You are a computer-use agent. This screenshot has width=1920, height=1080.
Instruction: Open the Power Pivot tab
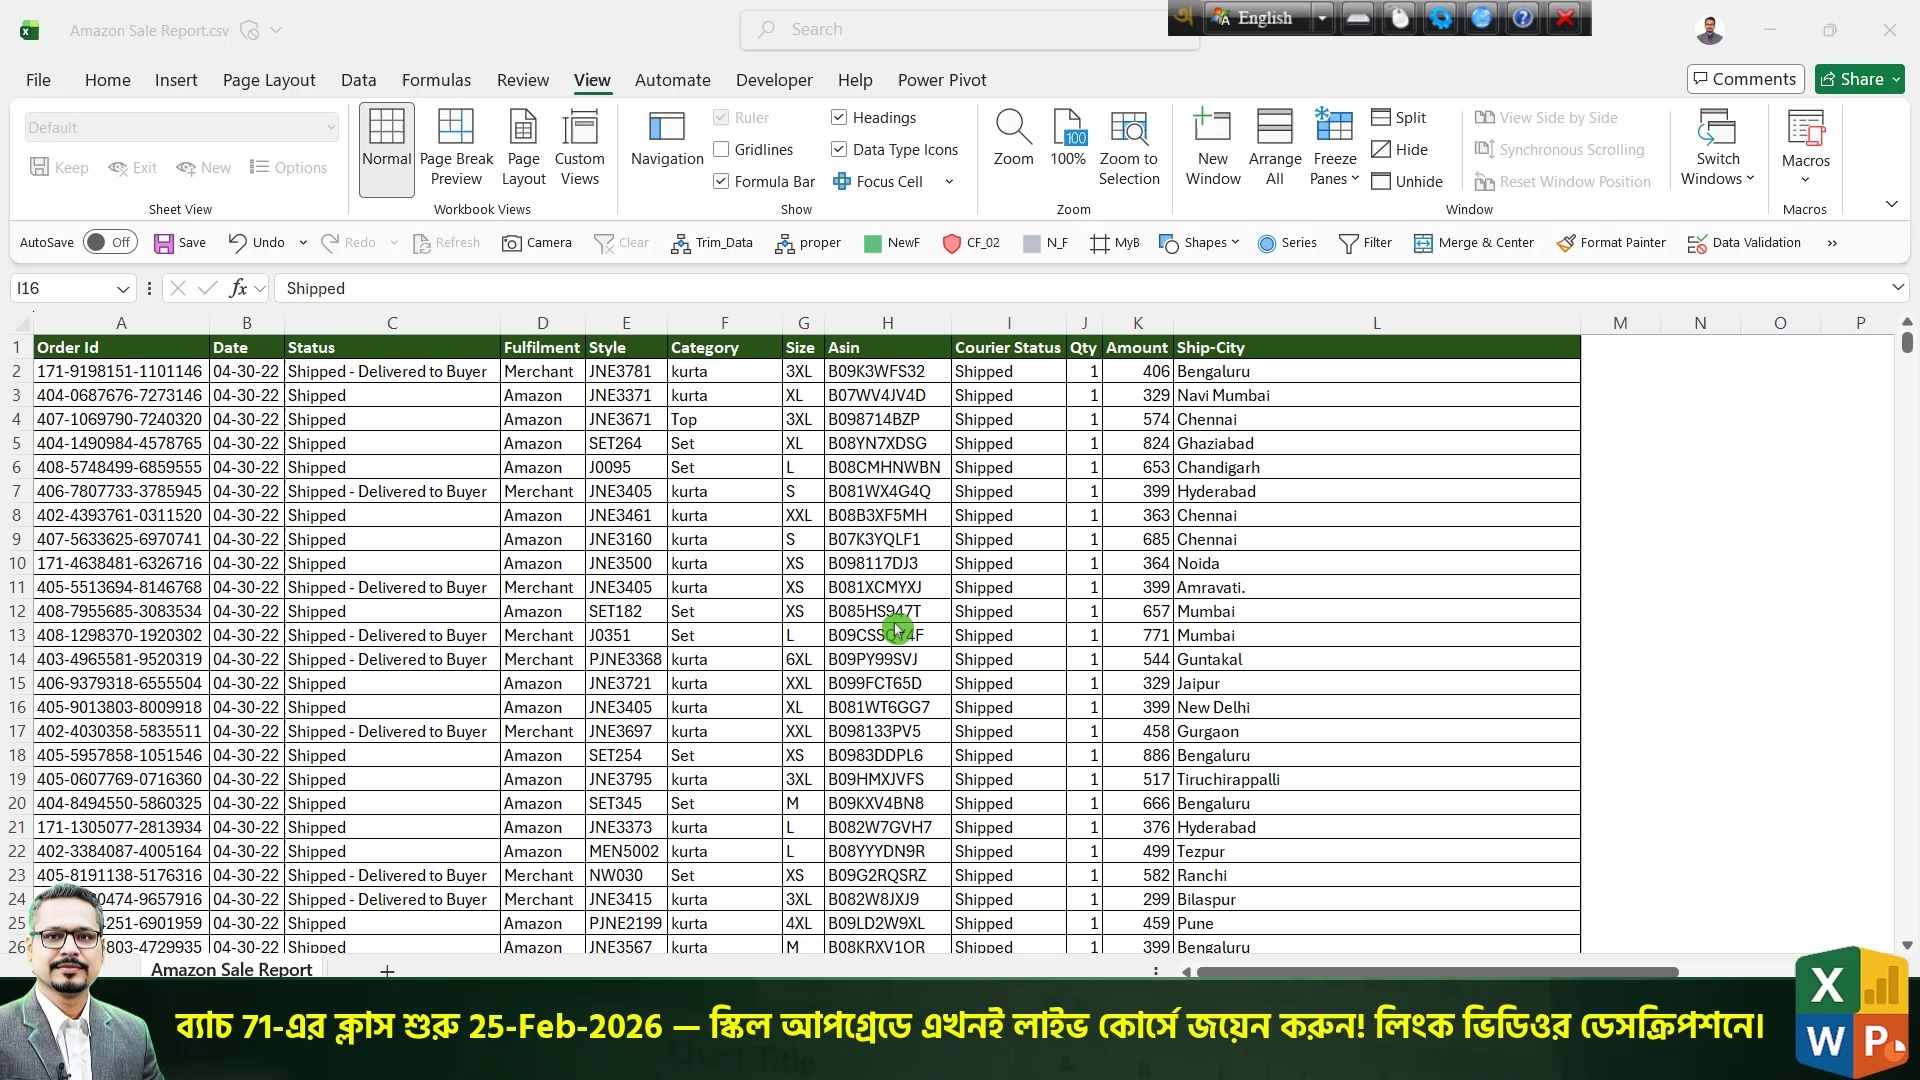(x=941, y=80)
